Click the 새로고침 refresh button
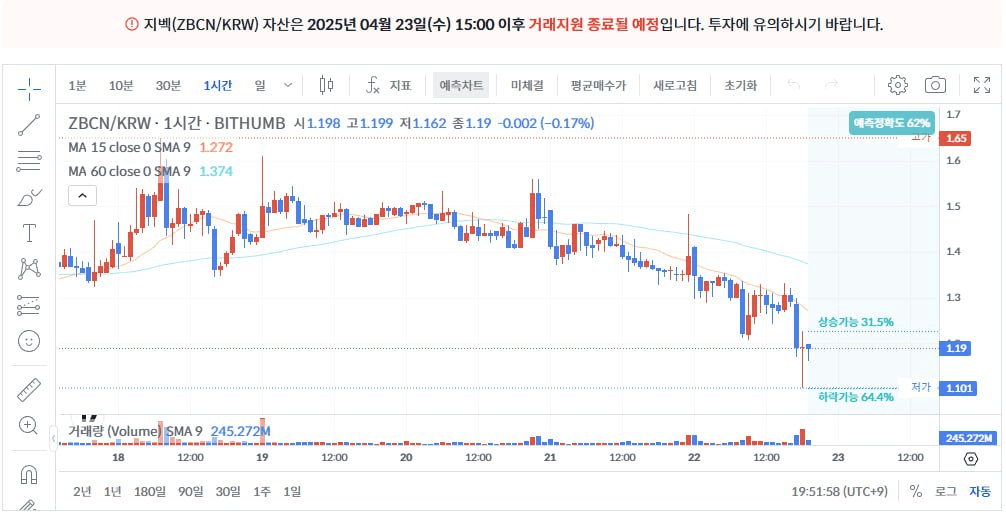This screenshot has height=525, width=1006. click(675, 85)
